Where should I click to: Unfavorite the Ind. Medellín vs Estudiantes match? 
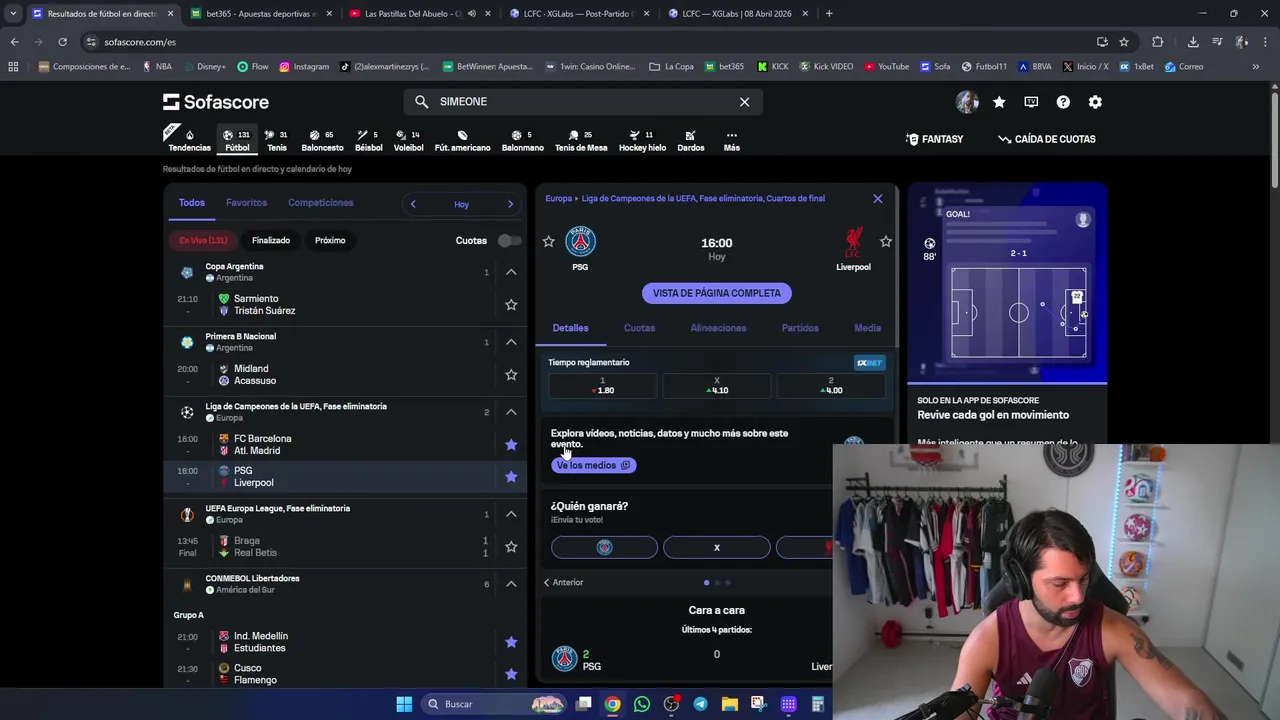pyautogui.click(x=511, y=642)
